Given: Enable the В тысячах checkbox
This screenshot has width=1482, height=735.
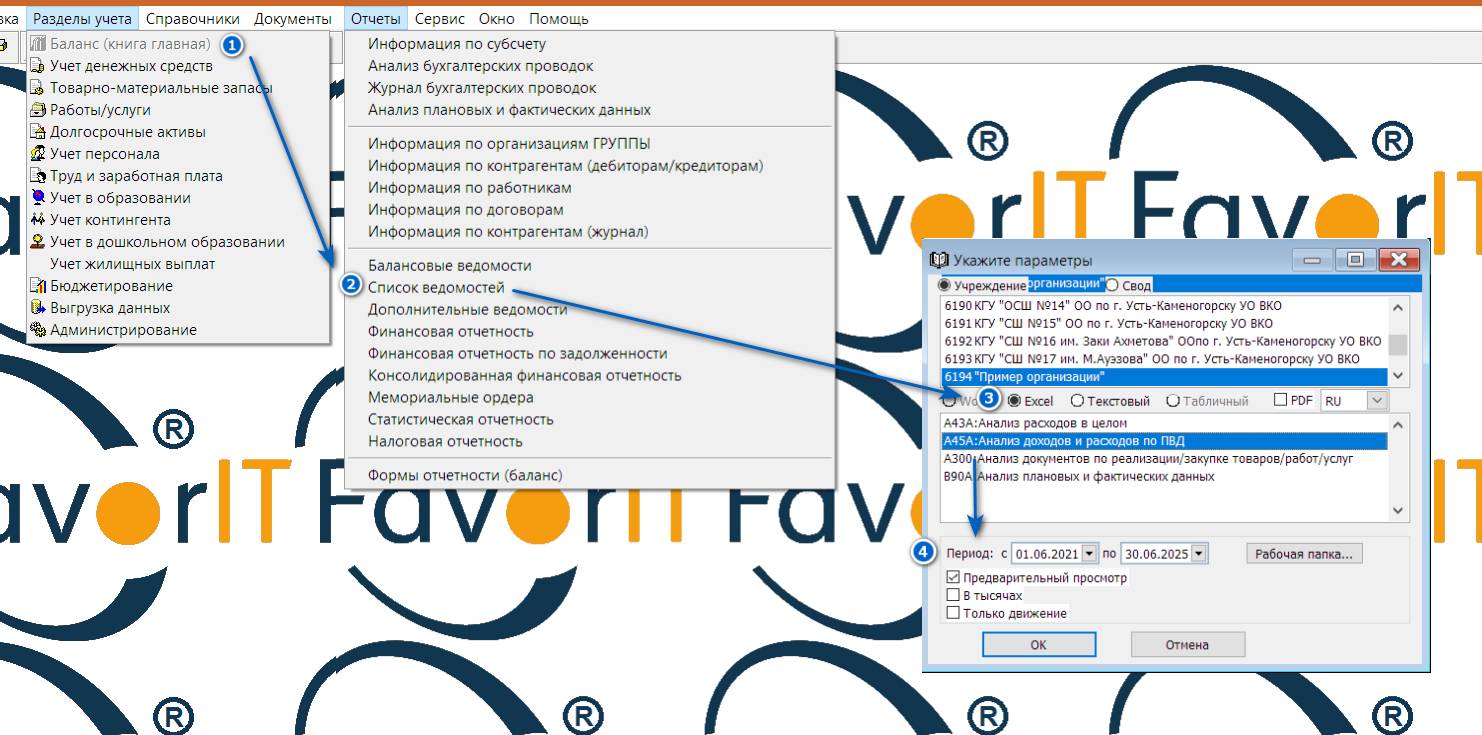Looking at the screenshot, I should pyautogui.click(x=953, y=595).
